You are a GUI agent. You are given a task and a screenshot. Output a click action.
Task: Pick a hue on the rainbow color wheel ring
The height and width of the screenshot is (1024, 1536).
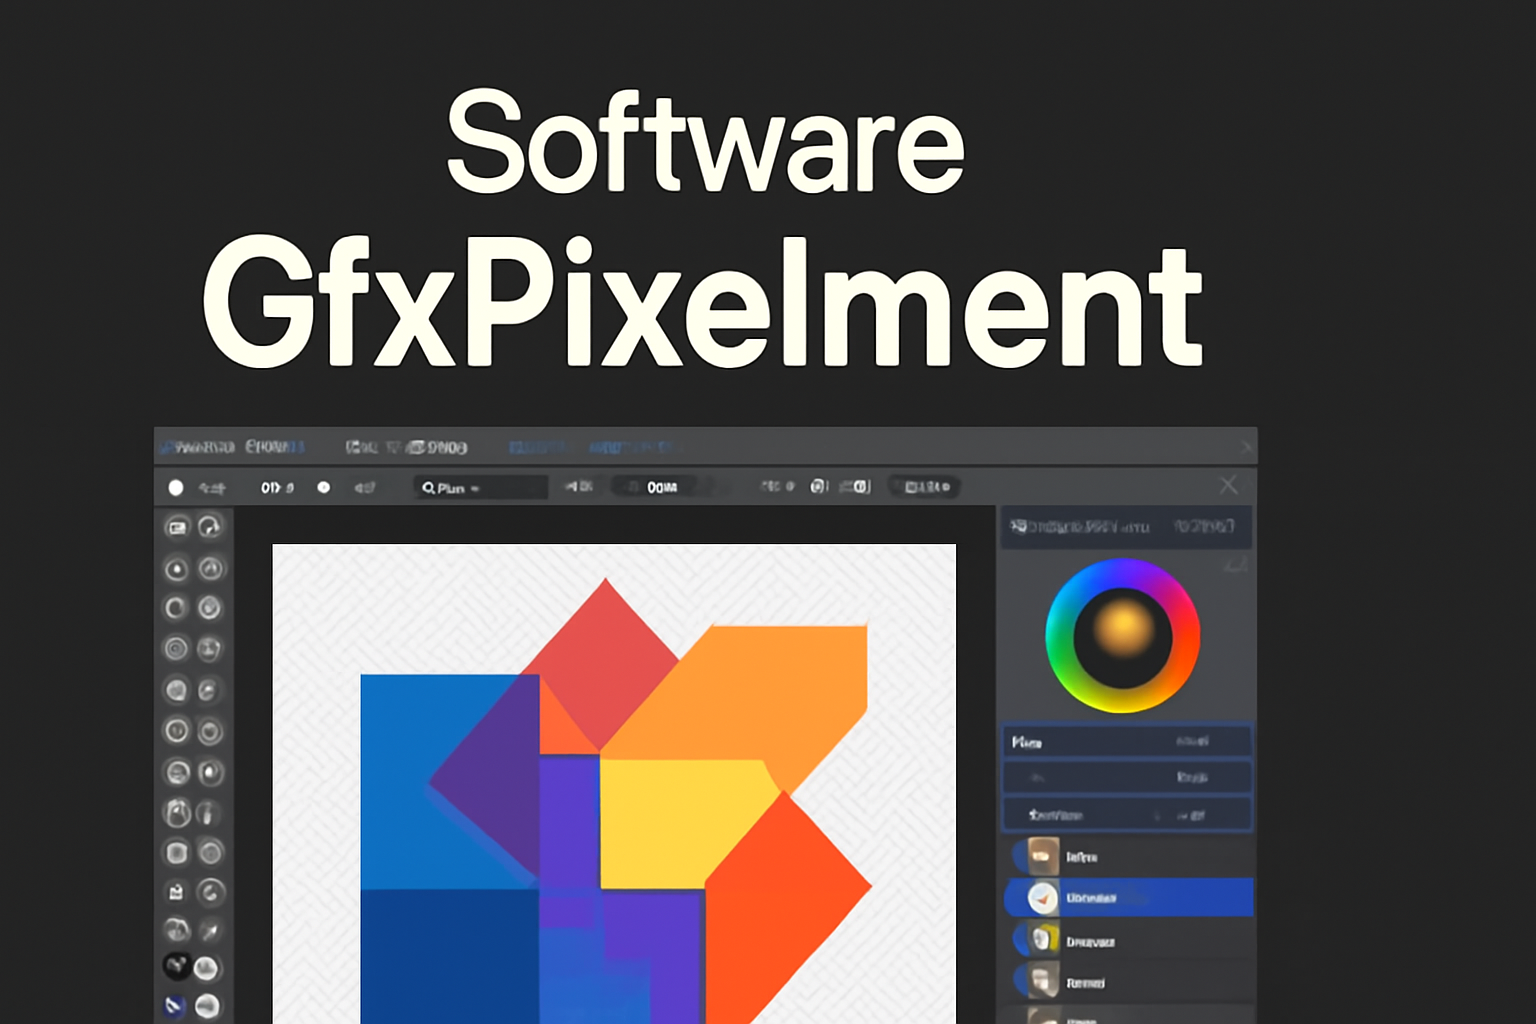(x=1060, y=600)
